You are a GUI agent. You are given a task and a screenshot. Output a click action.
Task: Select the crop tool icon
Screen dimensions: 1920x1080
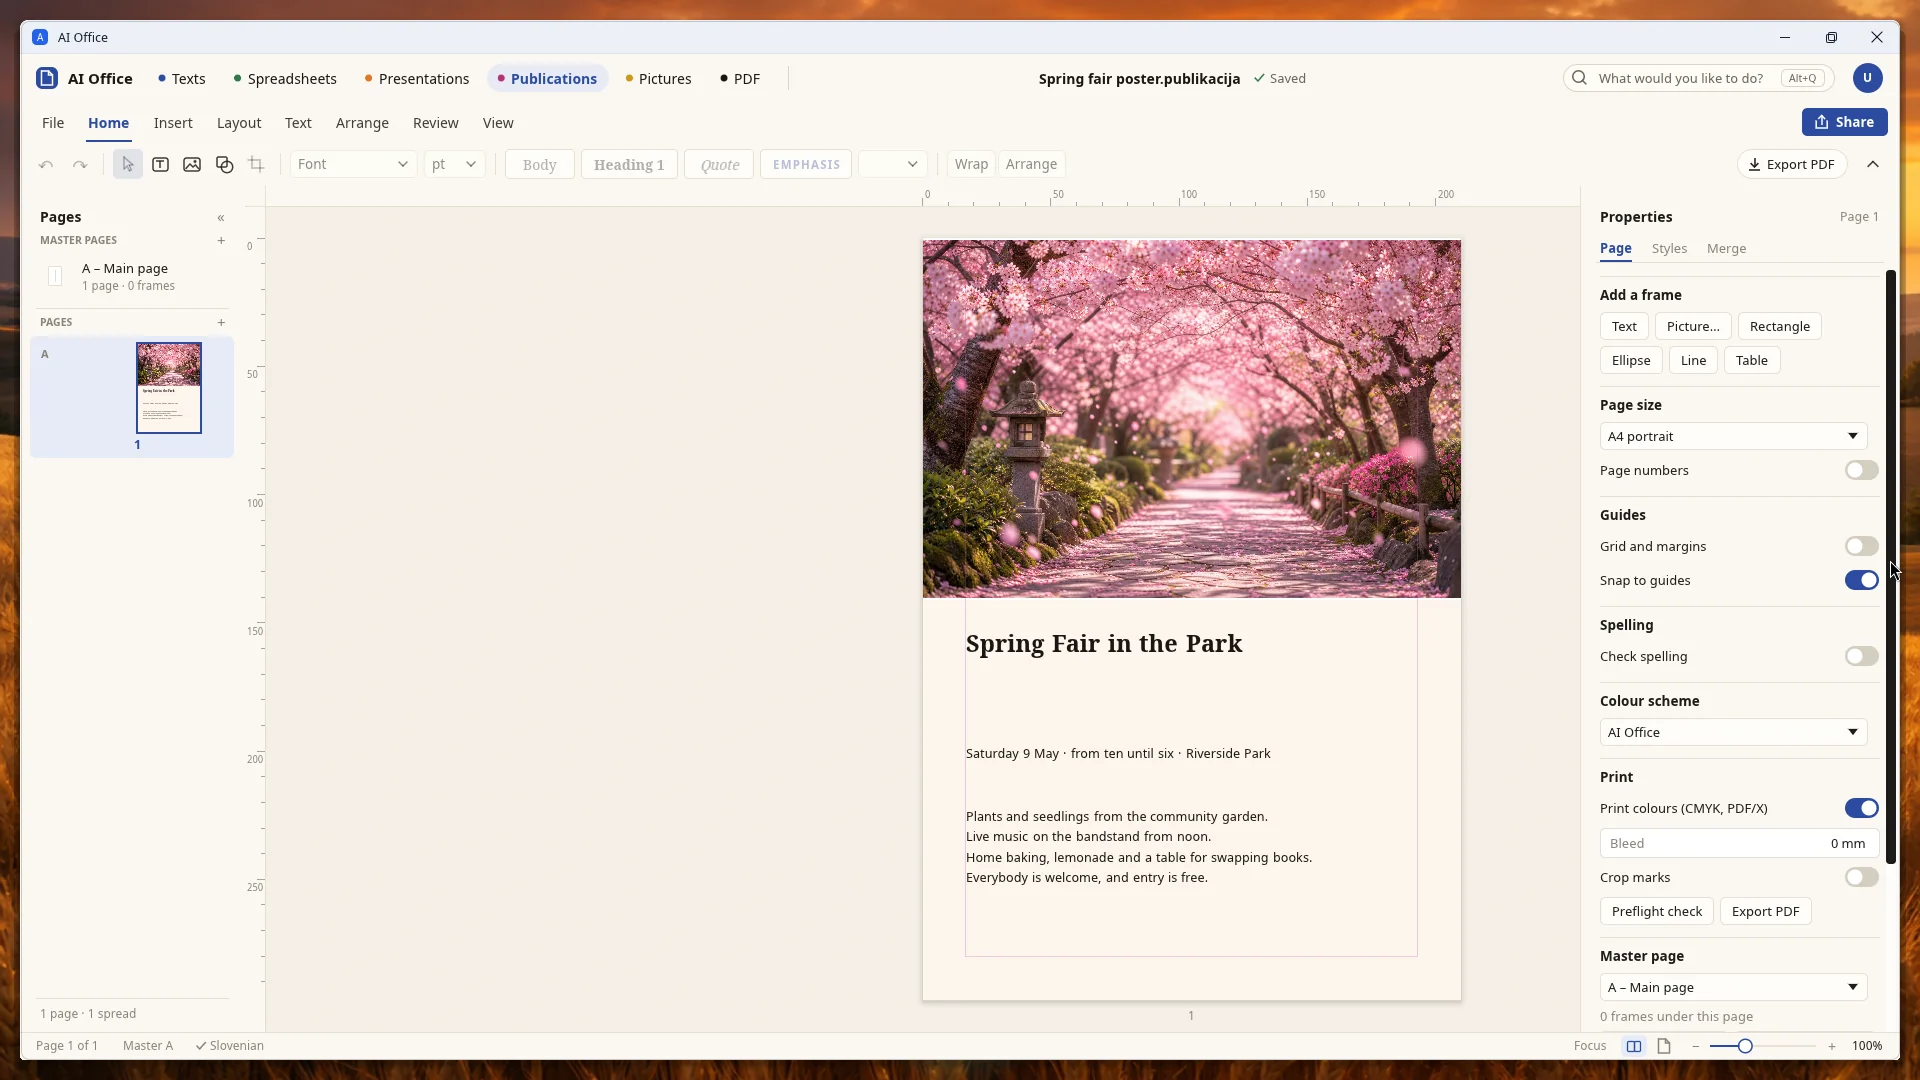[256, 165]
